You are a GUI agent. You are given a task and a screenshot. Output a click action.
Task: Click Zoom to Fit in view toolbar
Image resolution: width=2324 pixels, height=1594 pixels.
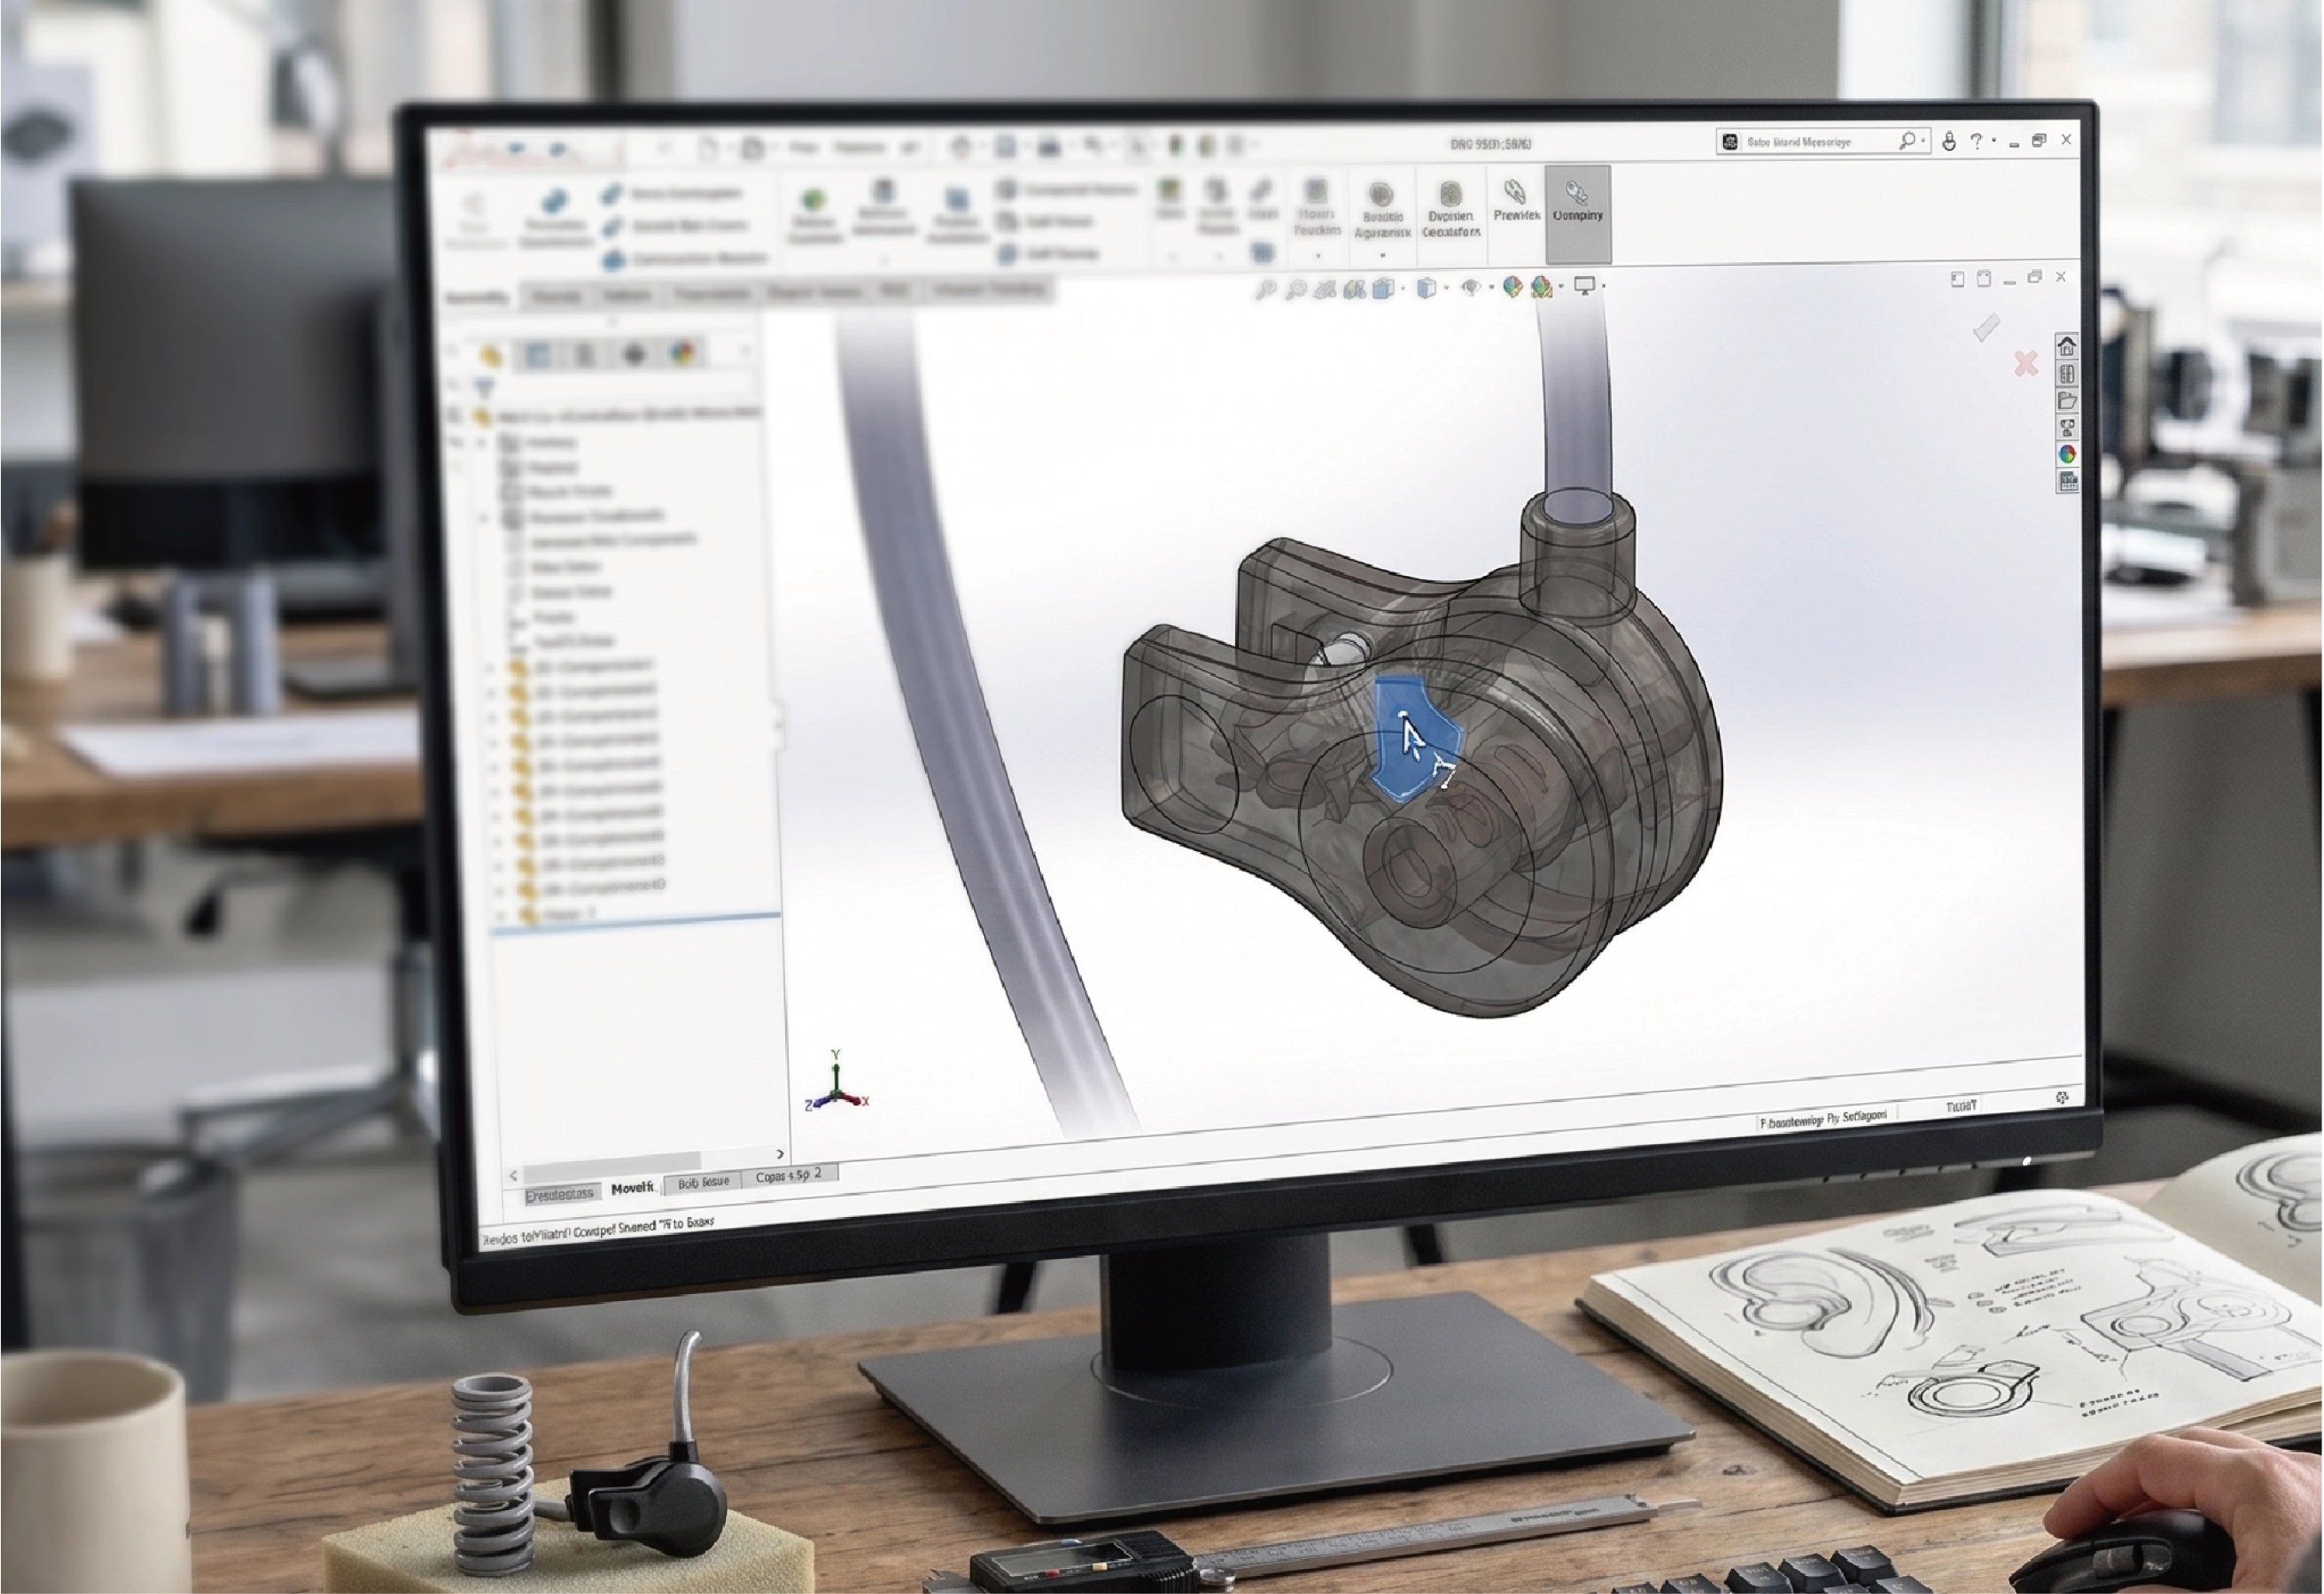click(x=1266, y=290)
